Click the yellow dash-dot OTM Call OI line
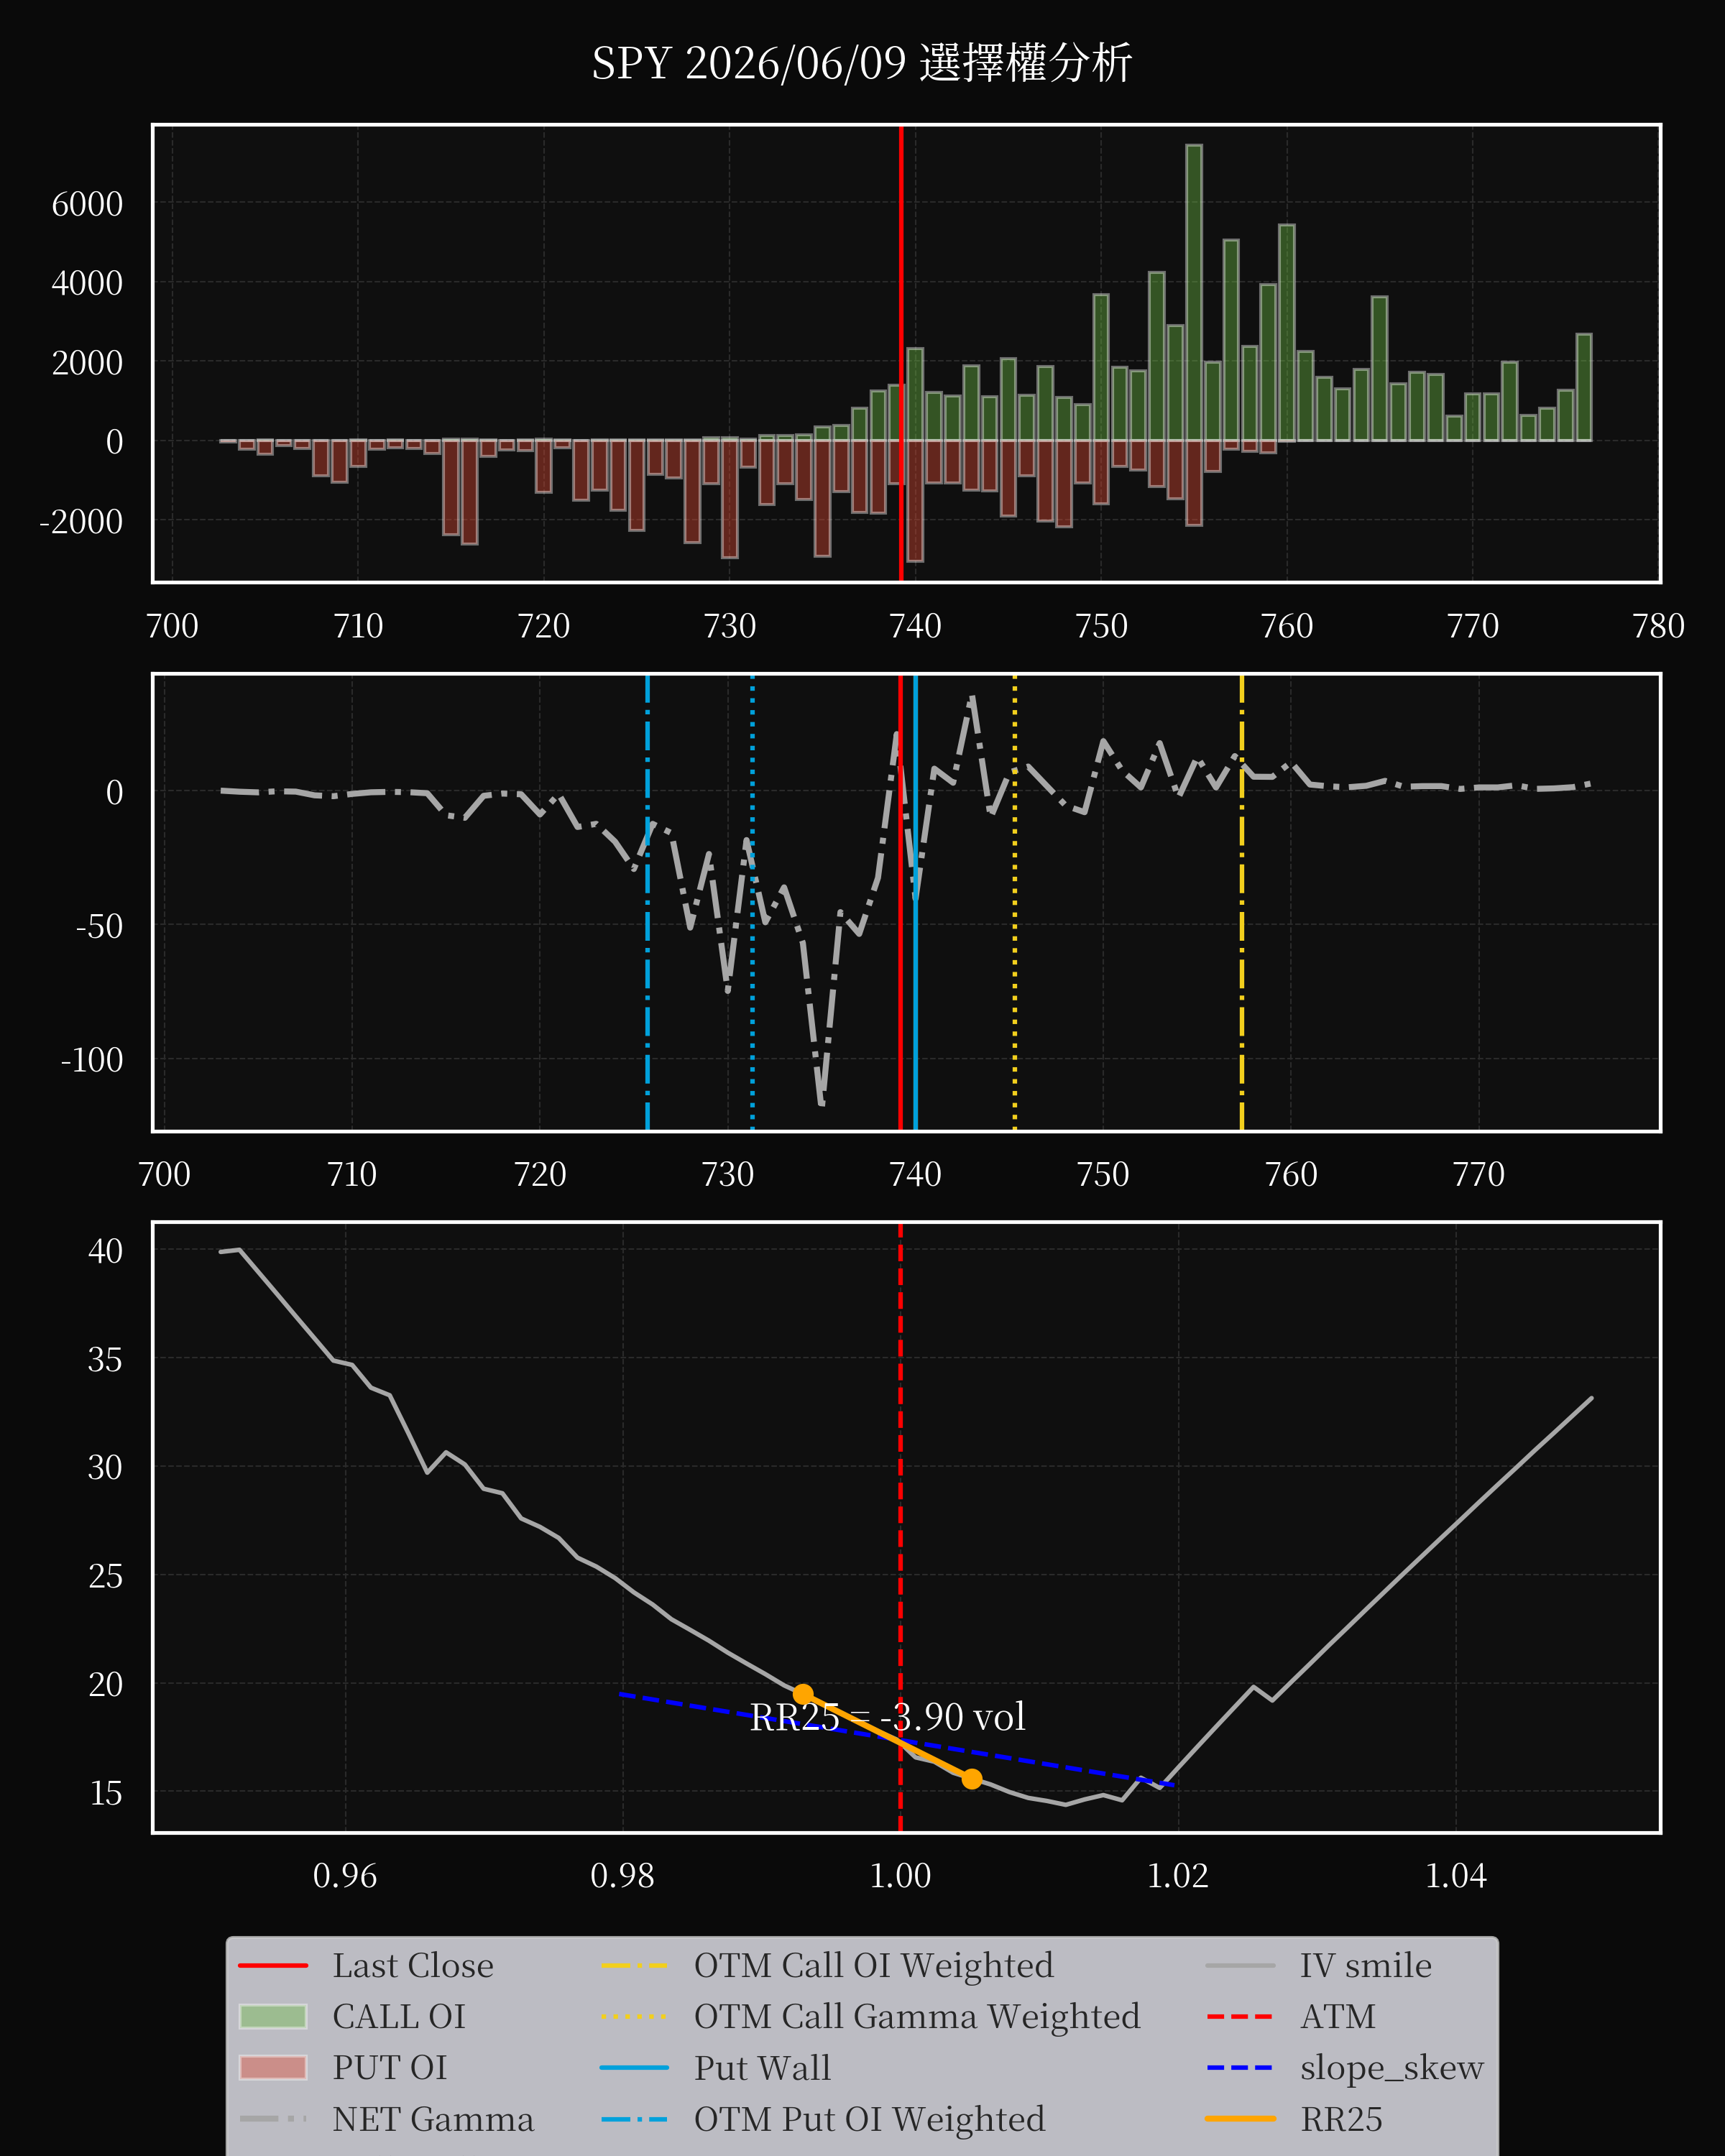The image size is (1725, 2156). click(x=1242, y=903)
